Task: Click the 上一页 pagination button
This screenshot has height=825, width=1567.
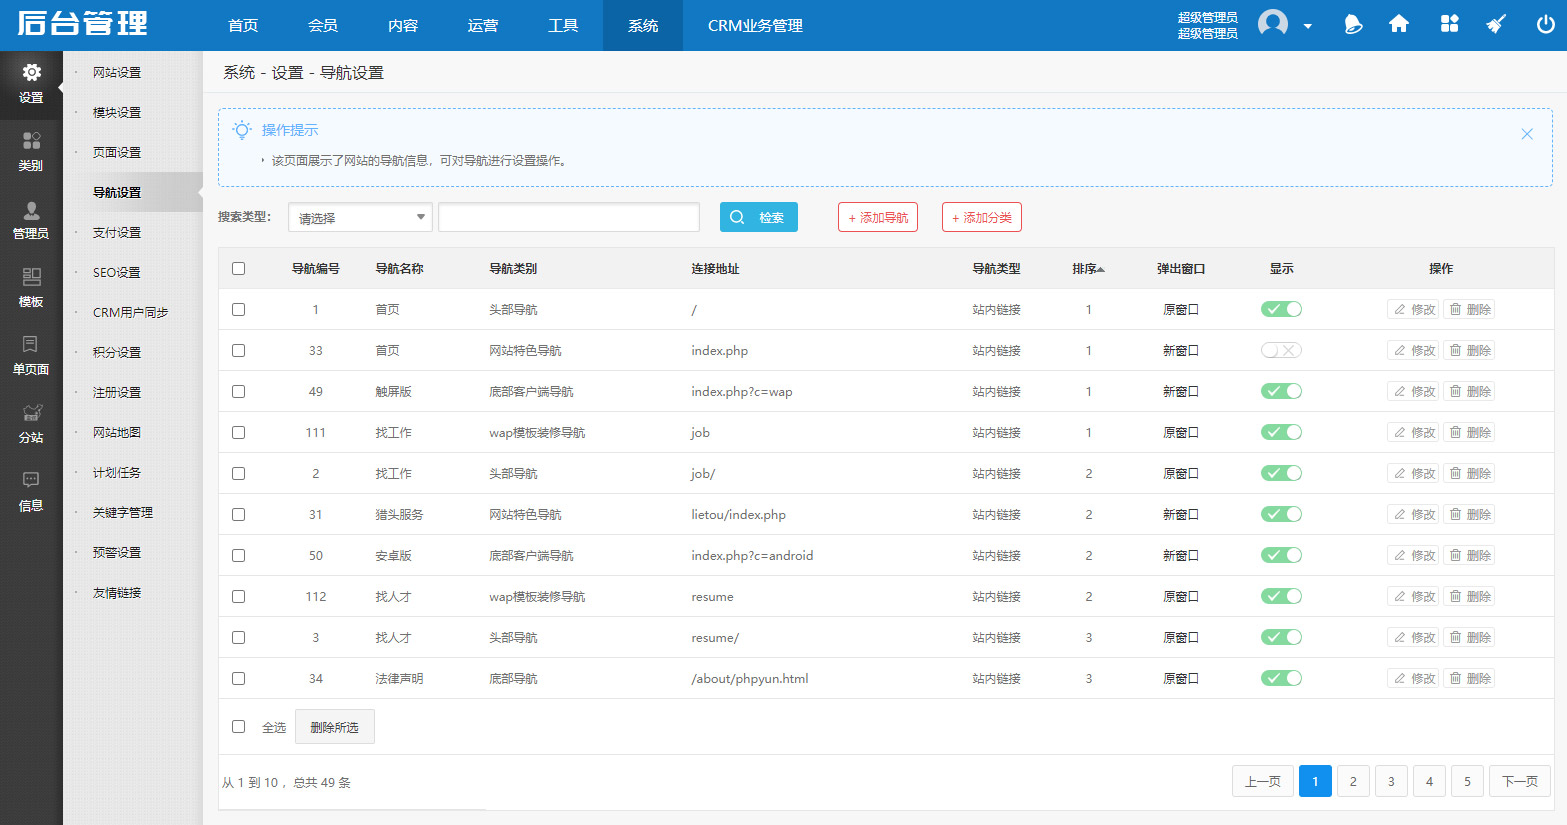Action: point(1263,781)
